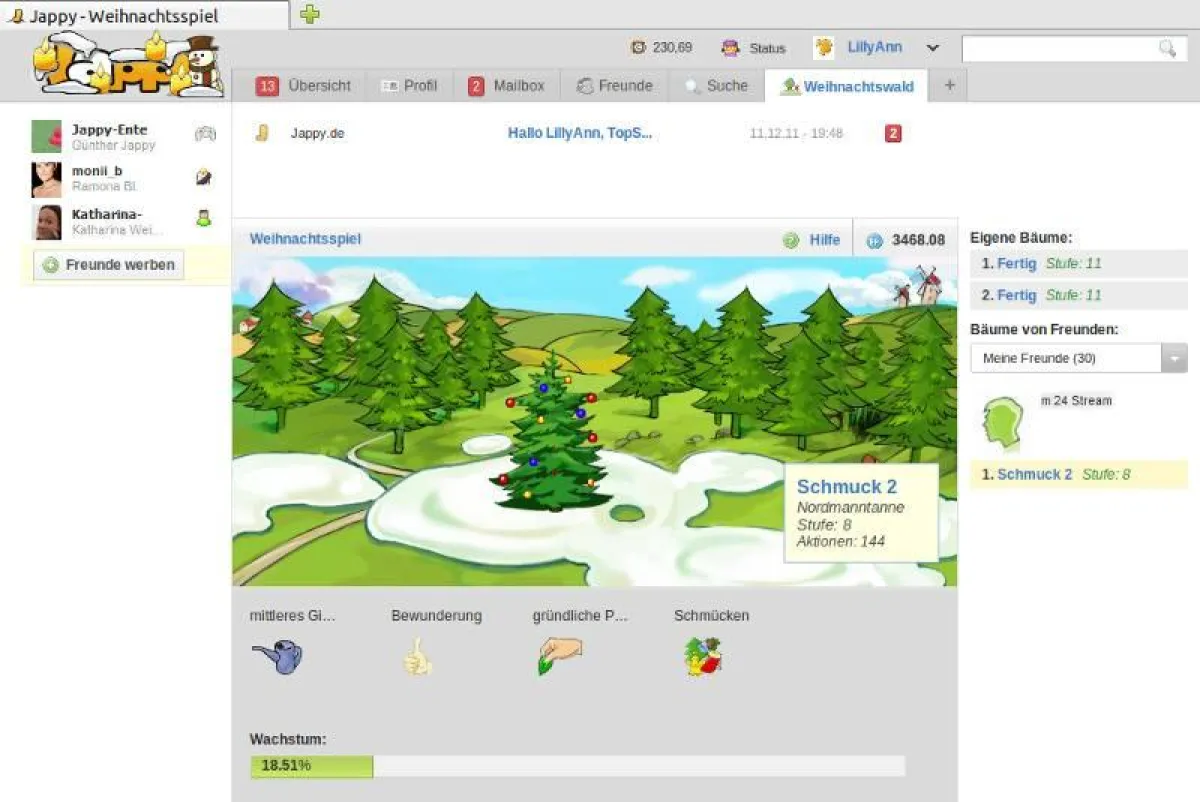This screenshot has width=1200, height=802.
Task: Click the pencil icon next to monii_b
Action: tap(205, 176)
